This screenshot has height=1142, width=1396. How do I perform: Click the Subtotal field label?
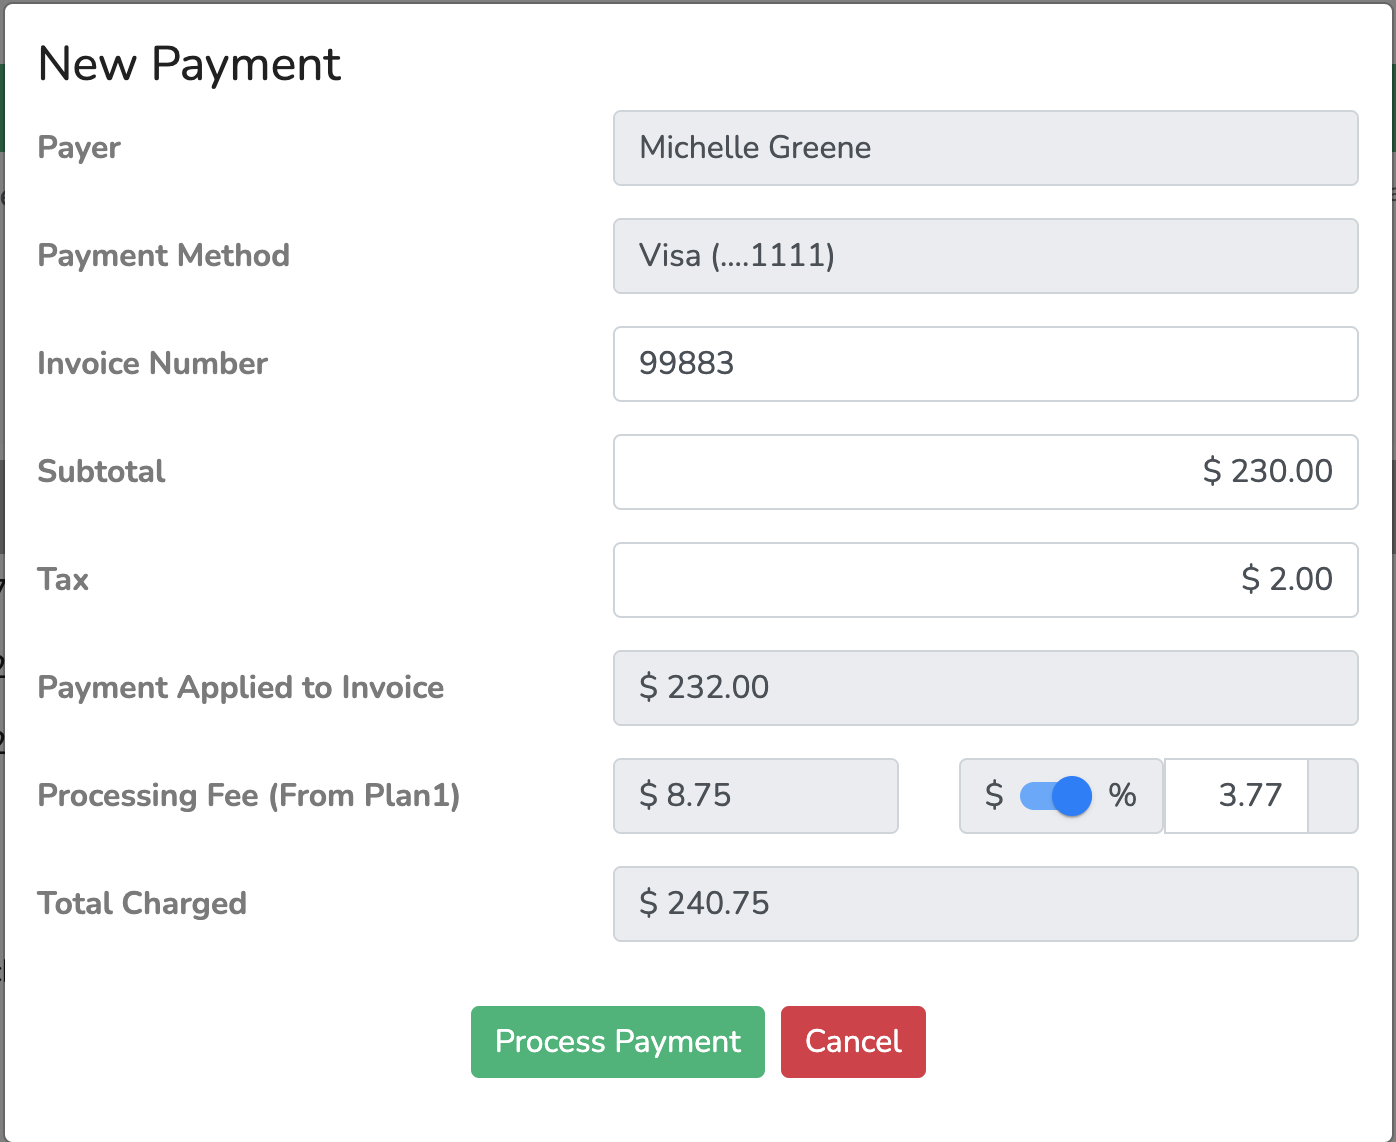(101, 472)
